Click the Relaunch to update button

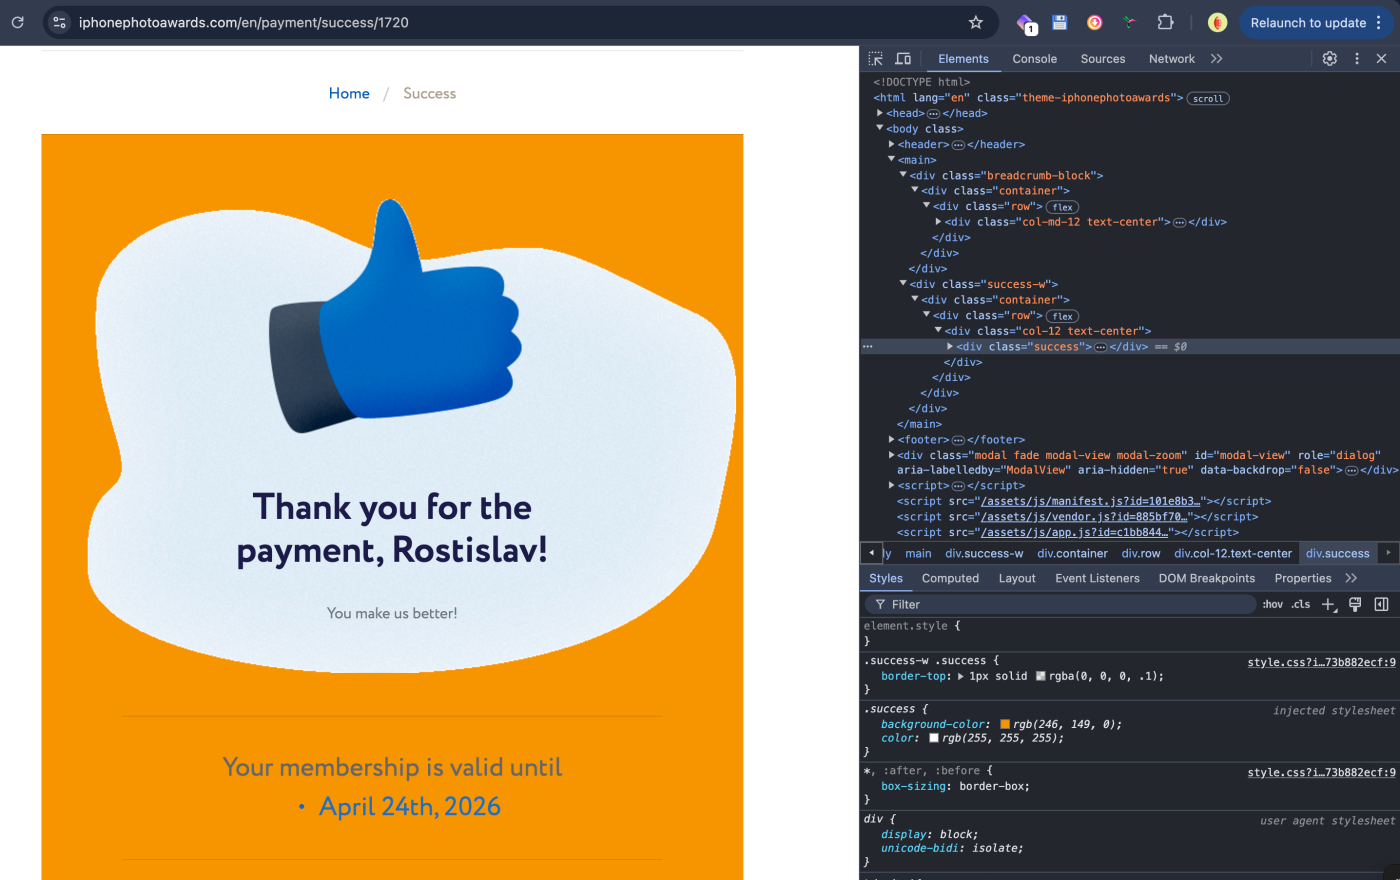(1307, 22)
